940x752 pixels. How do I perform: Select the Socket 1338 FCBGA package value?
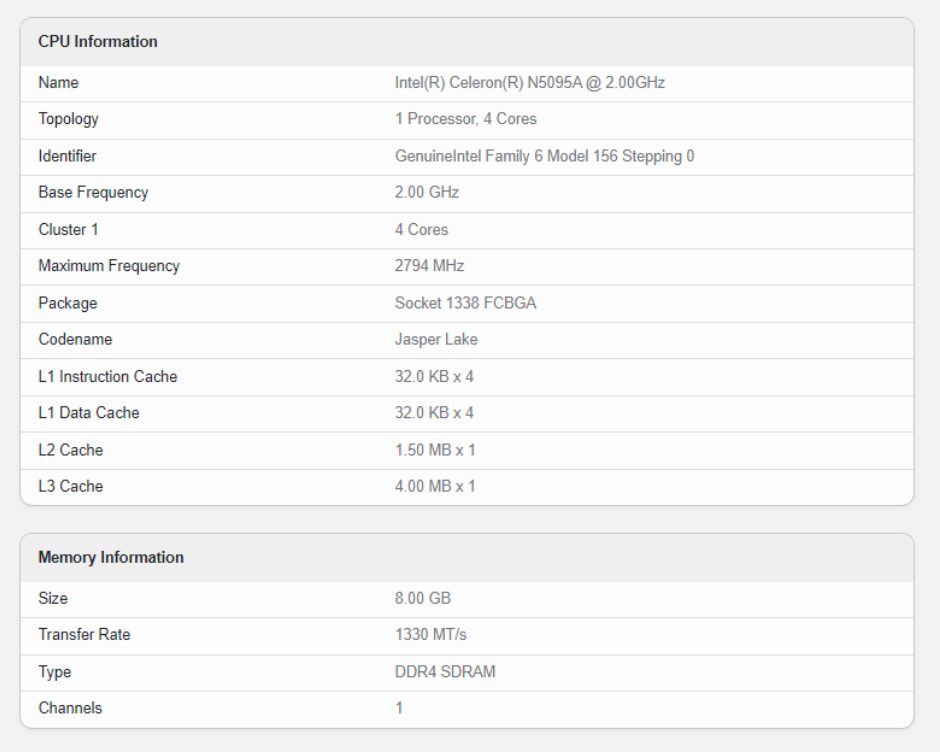click(465, 303)
